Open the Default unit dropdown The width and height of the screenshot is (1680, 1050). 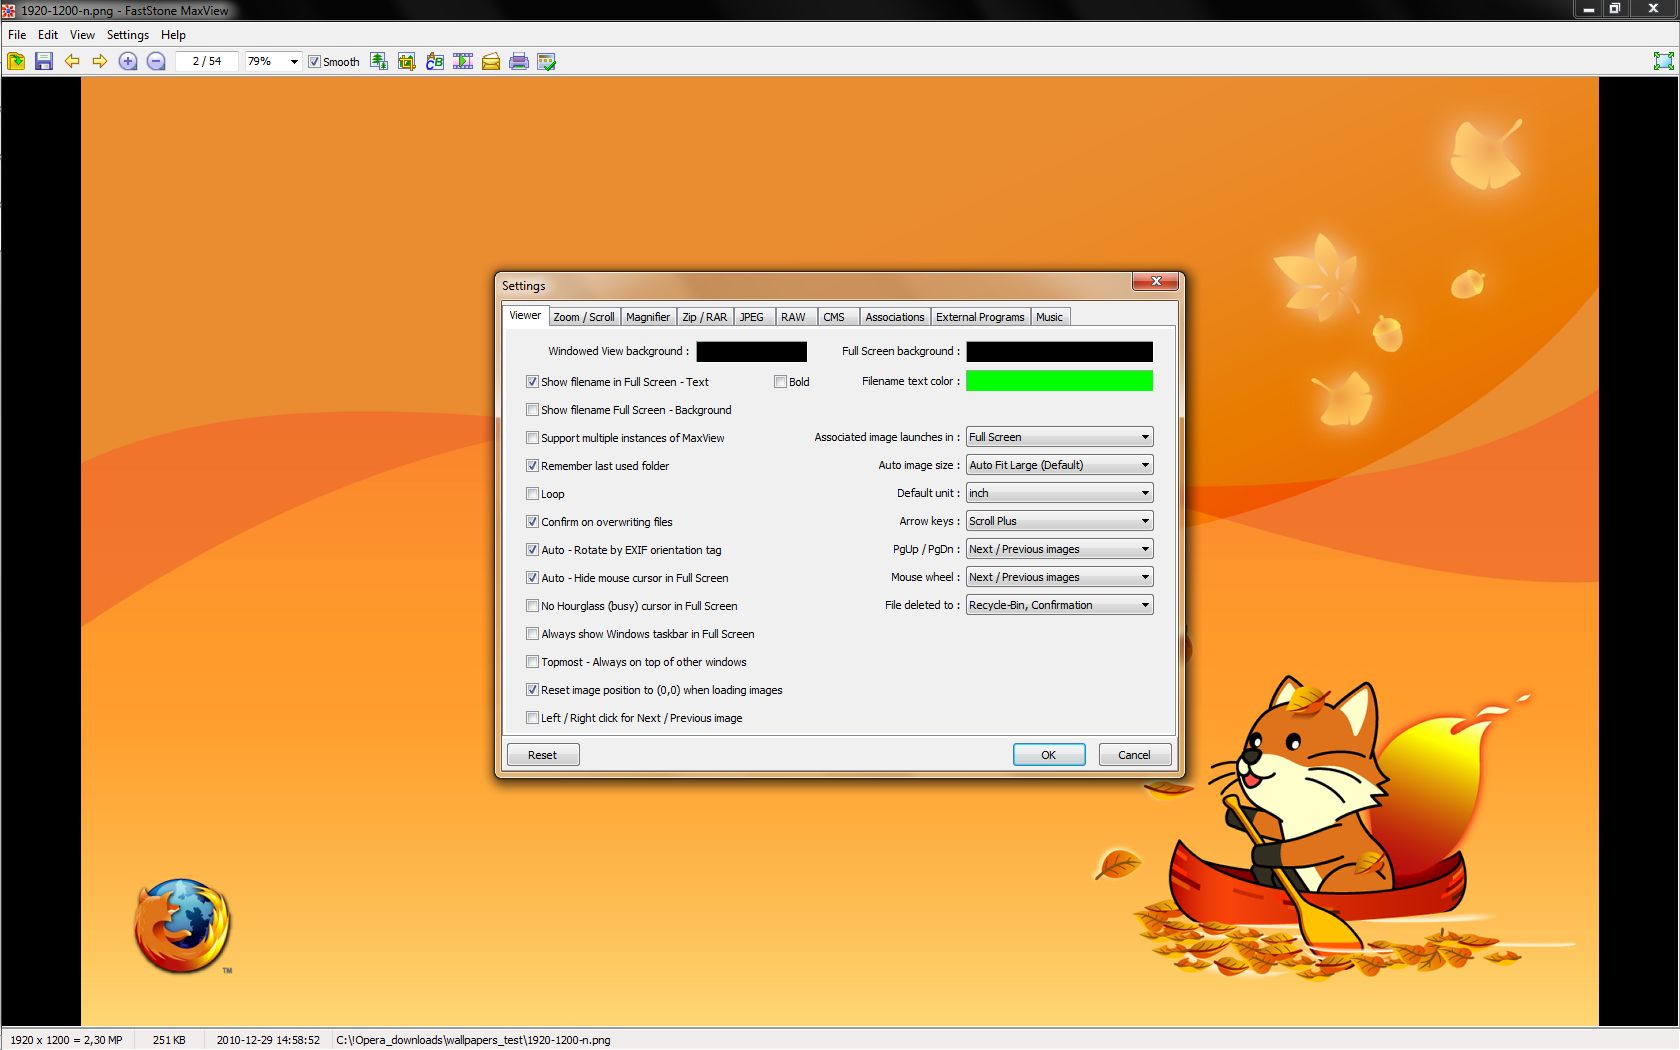1059,493
